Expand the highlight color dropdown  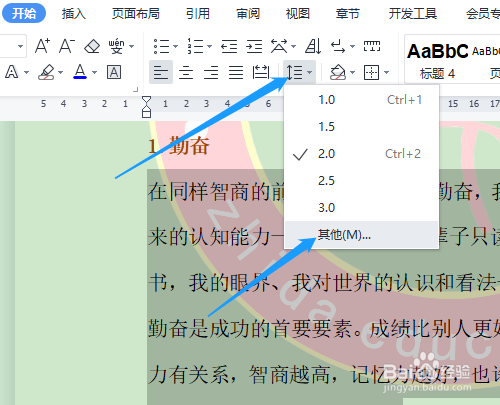pos(60,72)
